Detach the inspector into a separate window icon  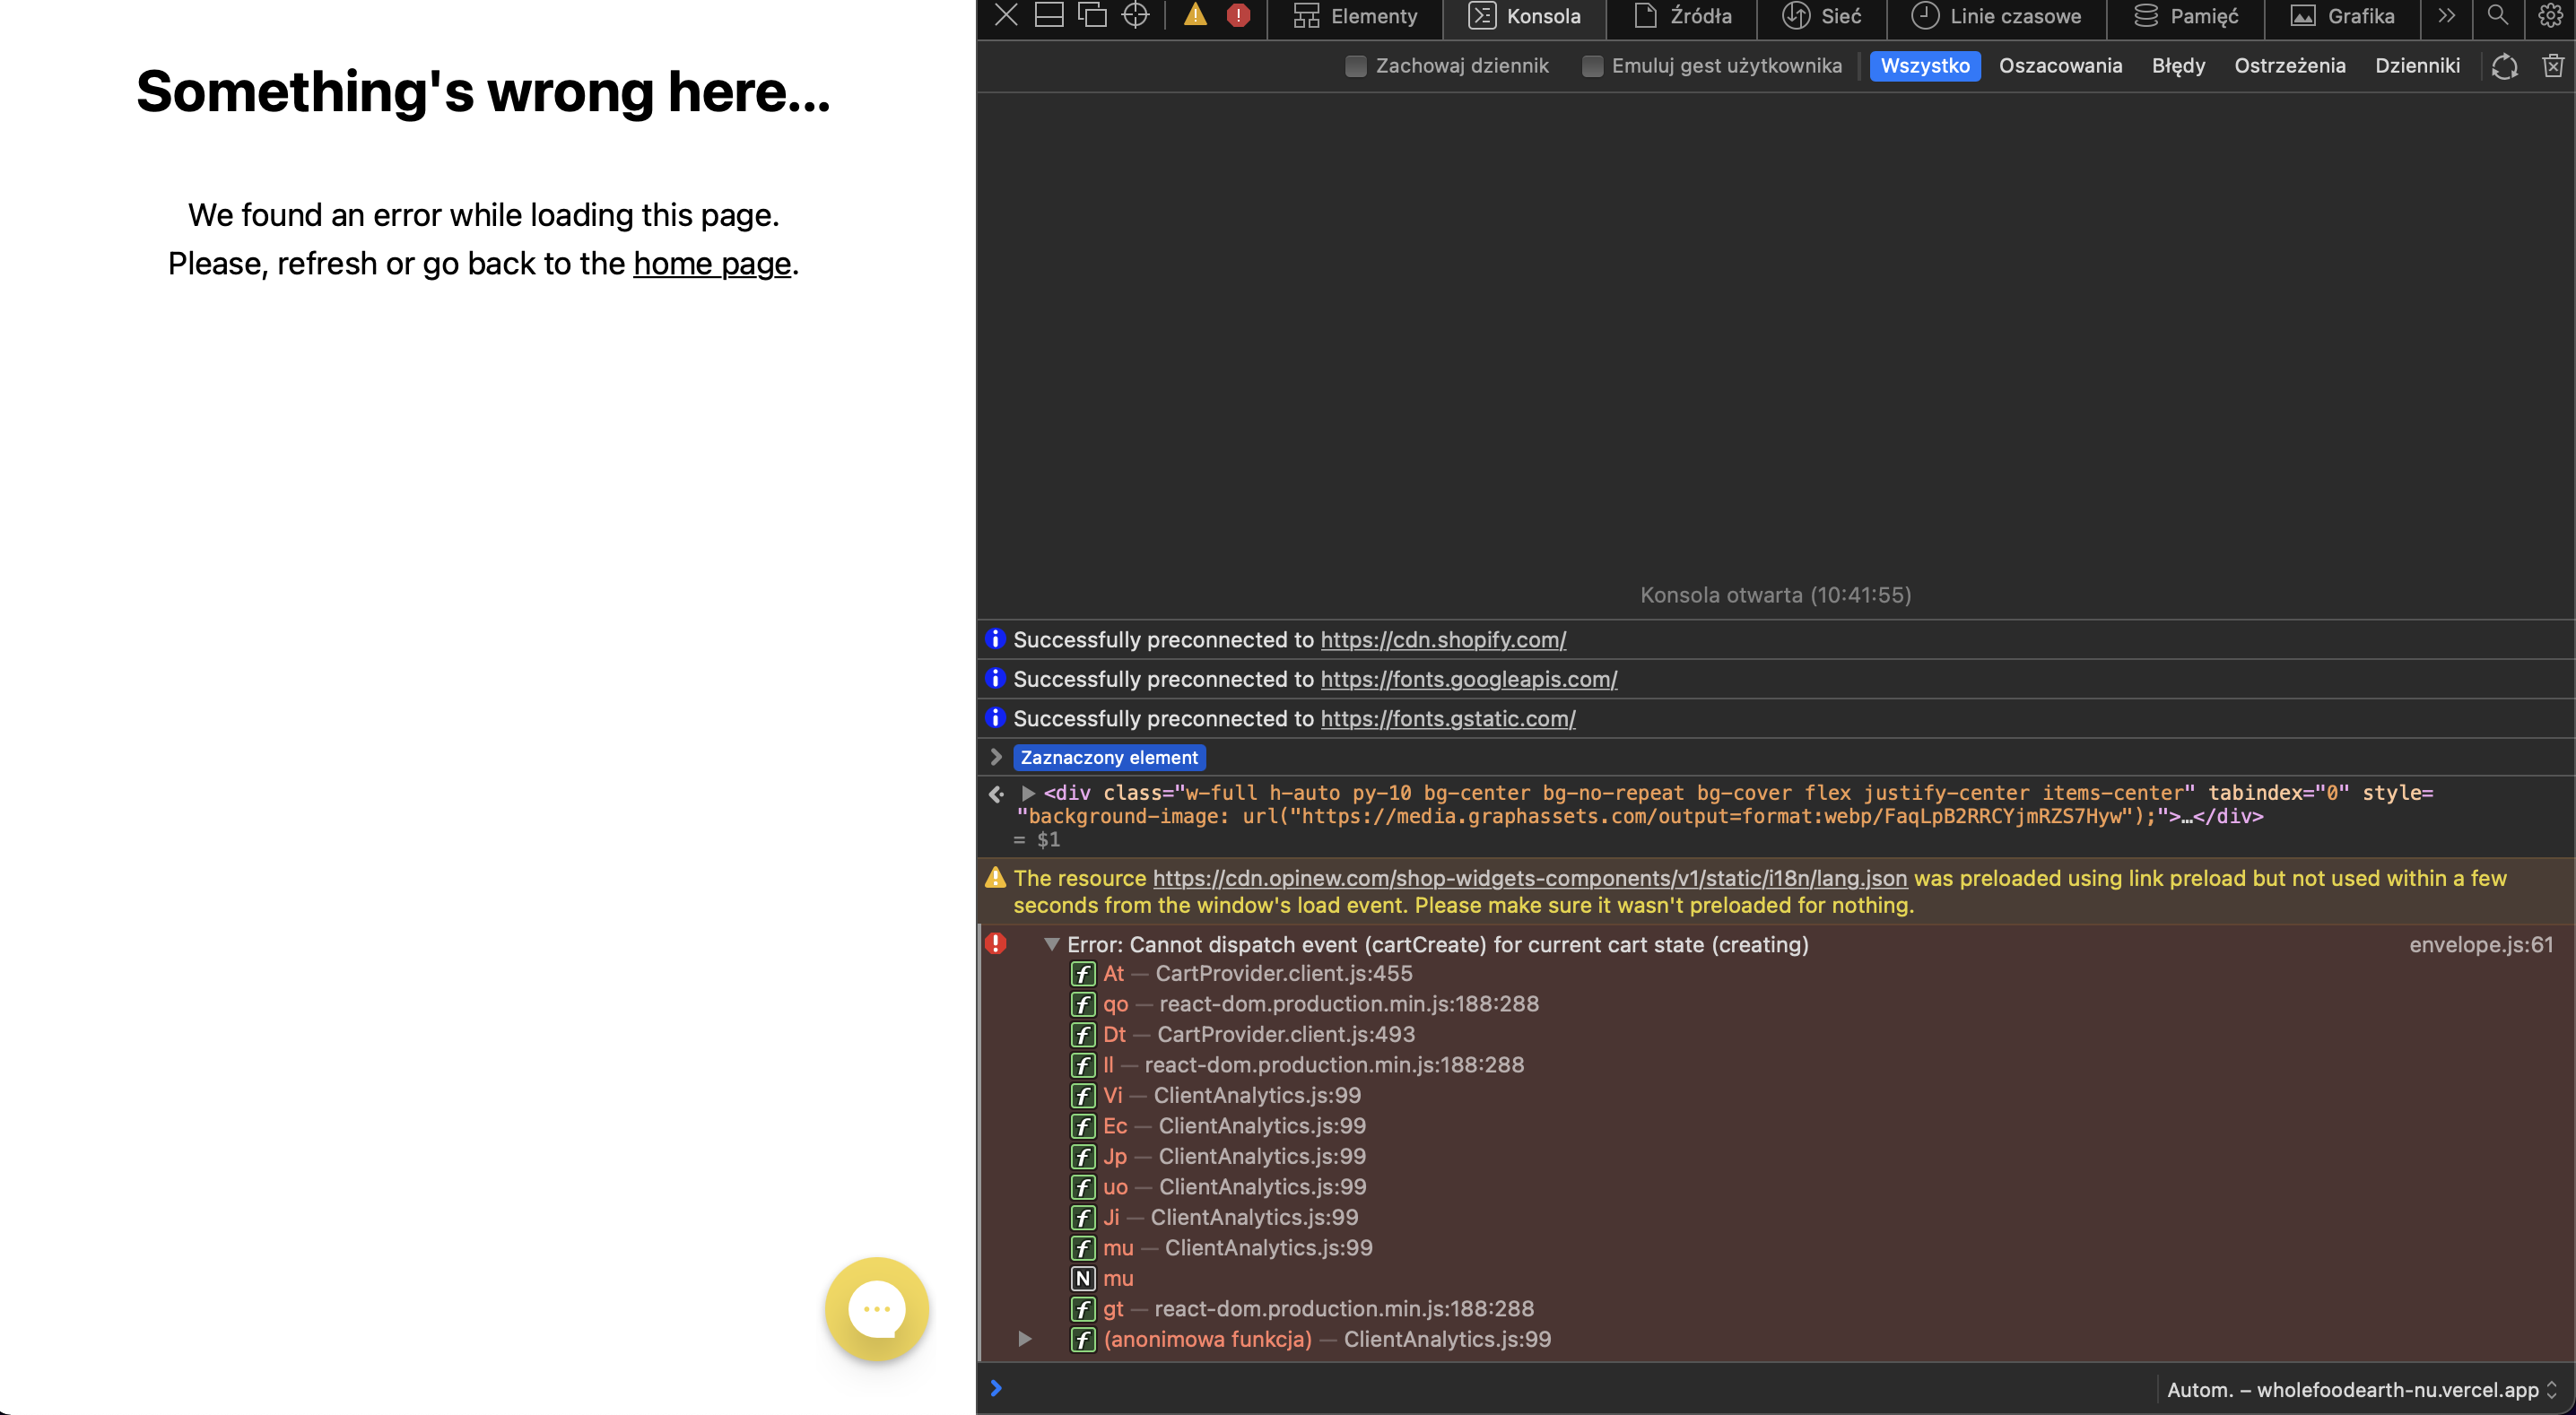tap(1092, 15)
